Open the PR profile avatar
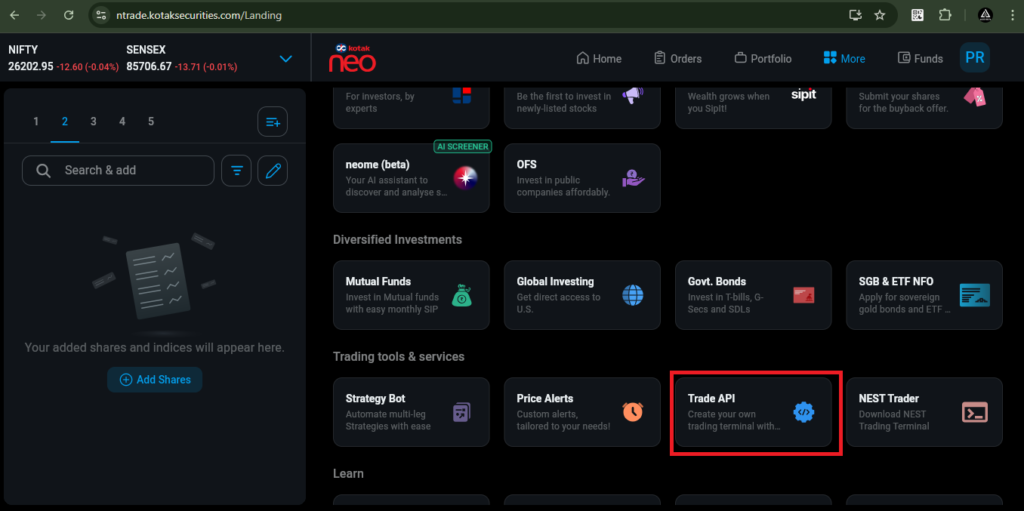This screenshot has height=511, width=1024. pos(974,58)
